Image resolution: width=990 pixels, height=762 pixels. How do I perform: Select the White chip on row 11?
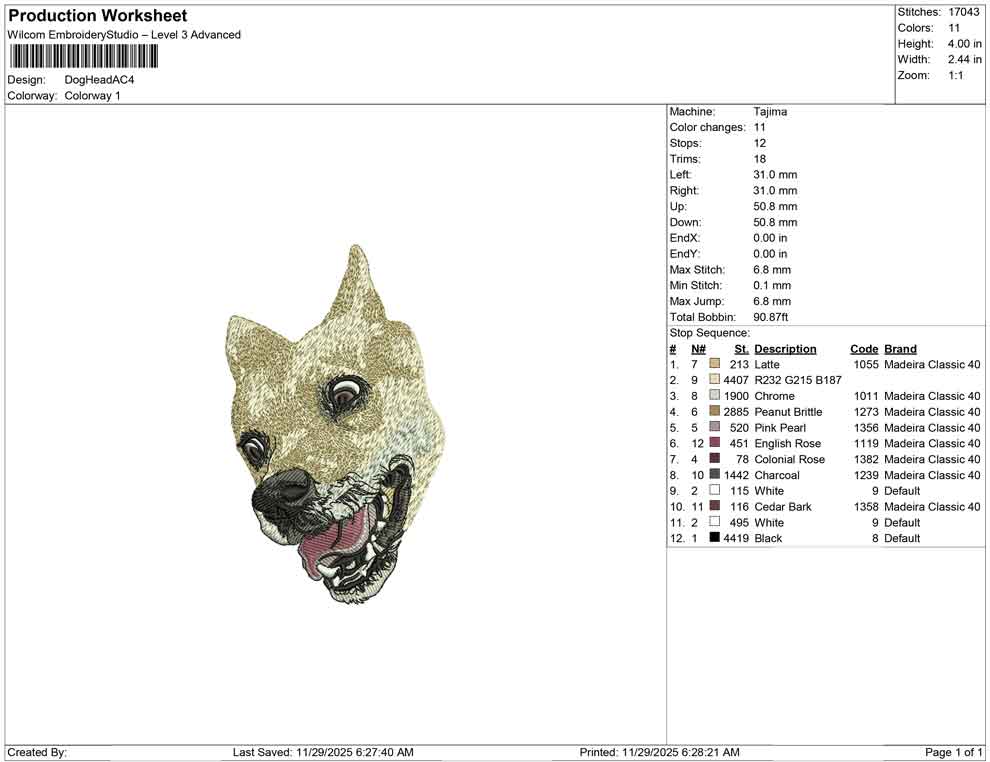(714, 522)
